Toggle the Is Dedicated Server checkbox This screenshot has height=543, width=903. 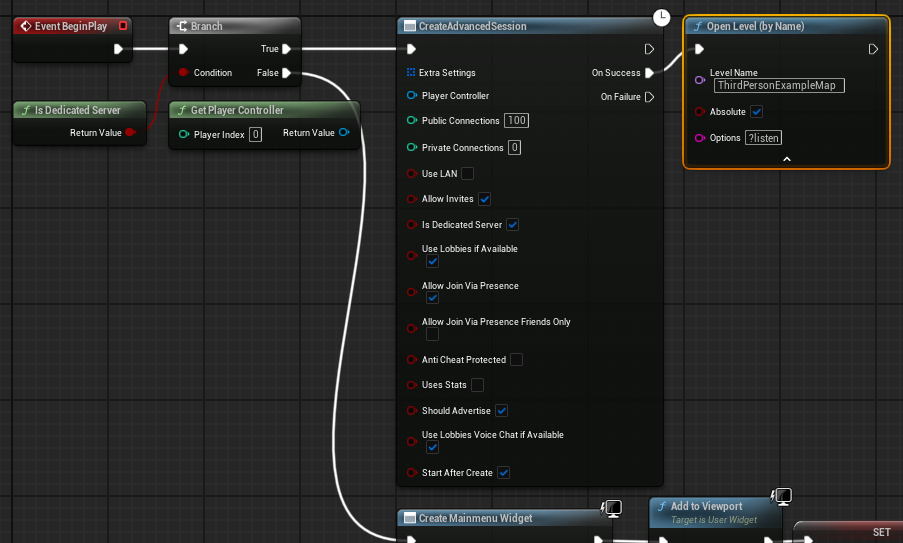coord(513,225)
